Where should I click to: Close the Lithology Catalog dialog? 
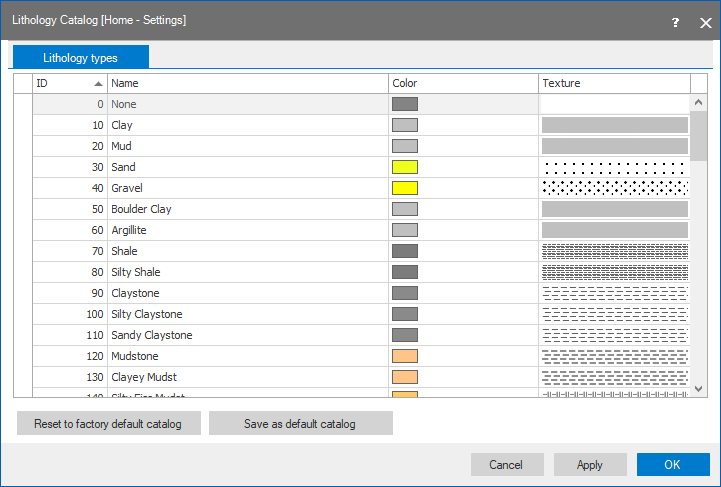tap(706, 21)
